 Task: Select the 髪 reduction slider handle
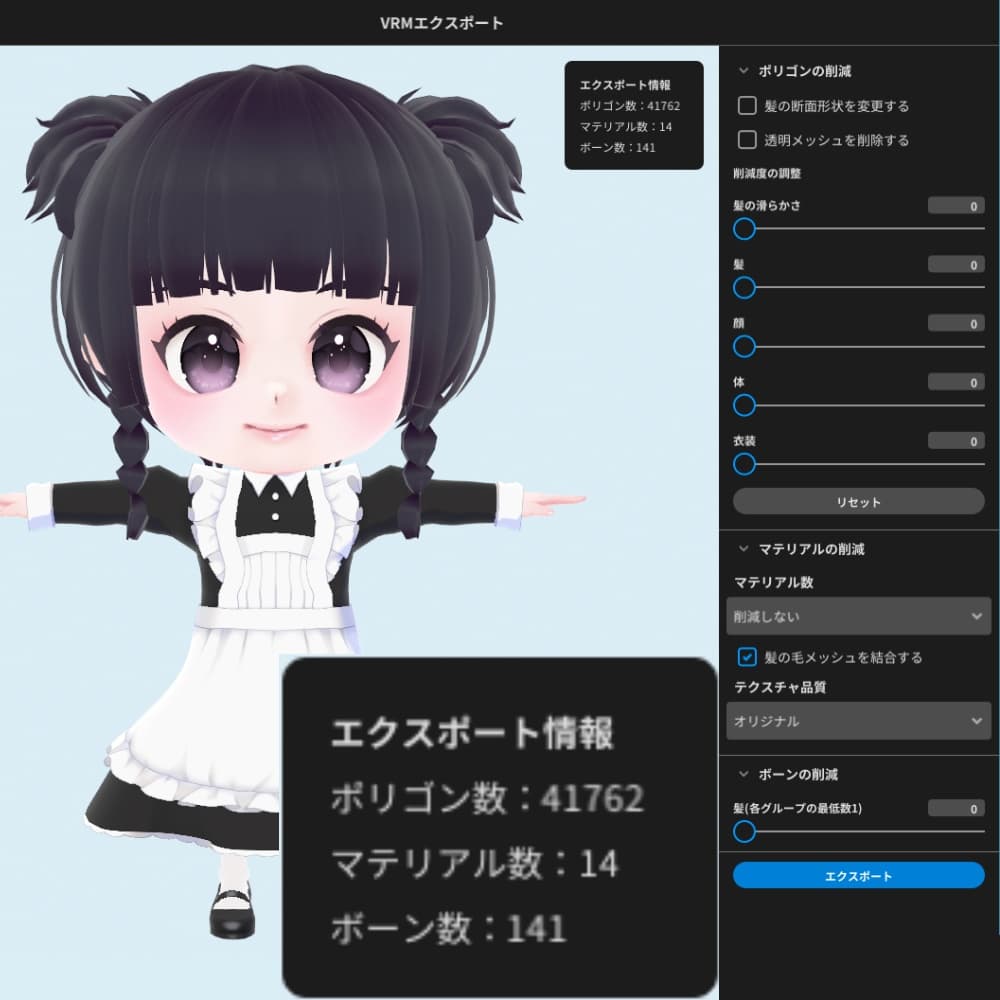click(x=744, y=288)
